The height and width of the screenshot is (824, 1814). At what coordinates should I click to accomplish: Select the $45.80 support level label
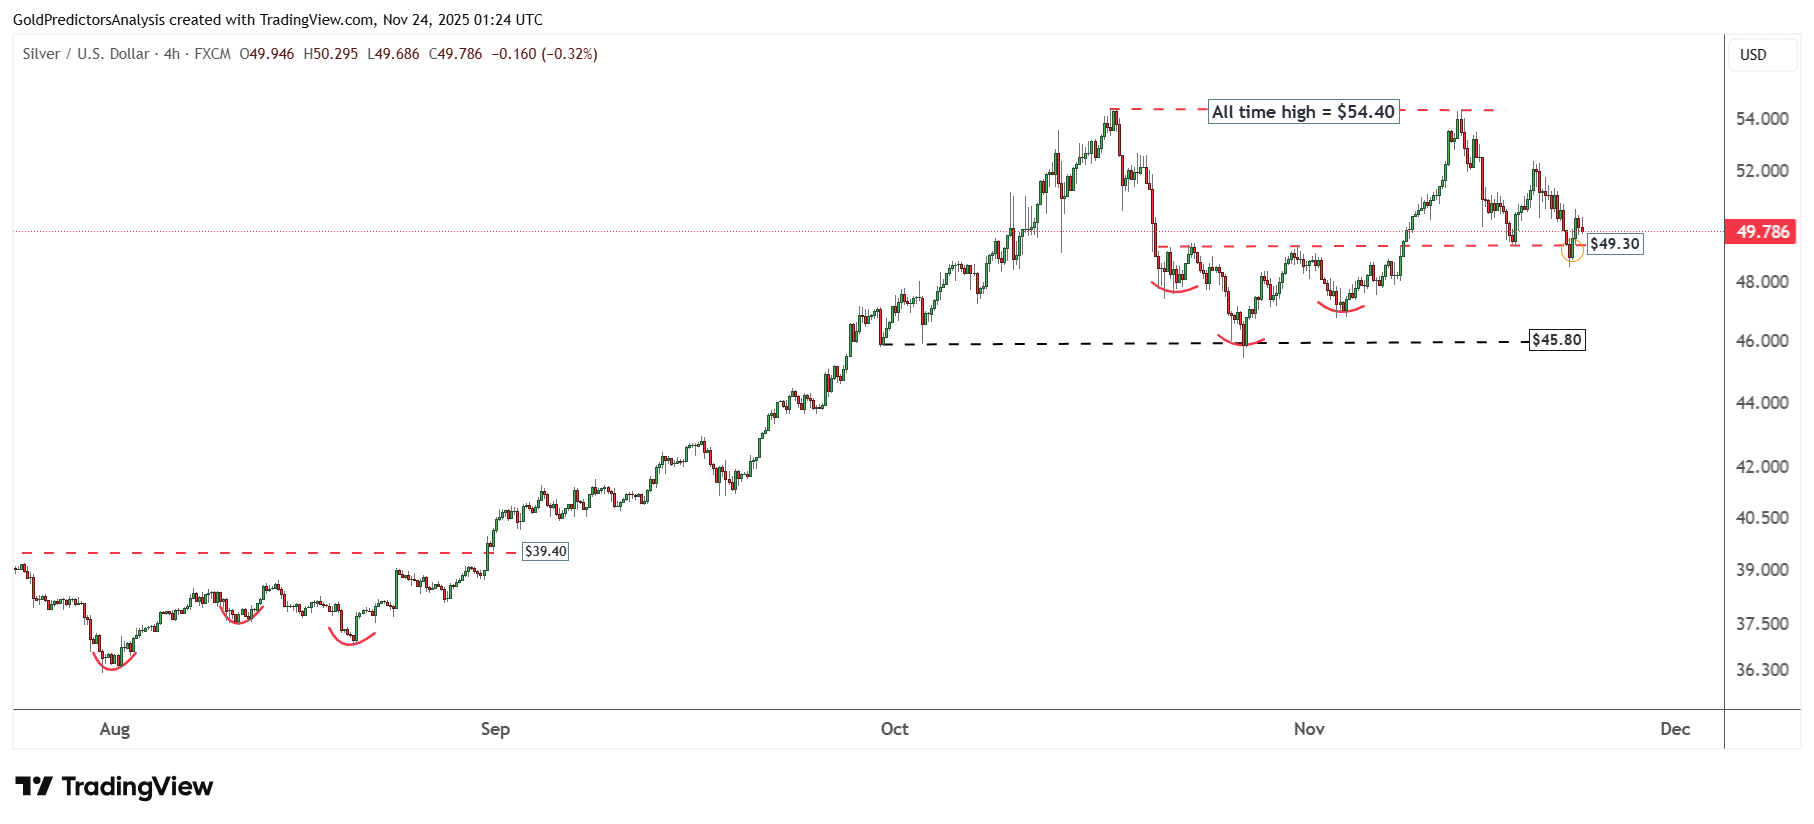pyautogui.click(x=1557, y=340)
